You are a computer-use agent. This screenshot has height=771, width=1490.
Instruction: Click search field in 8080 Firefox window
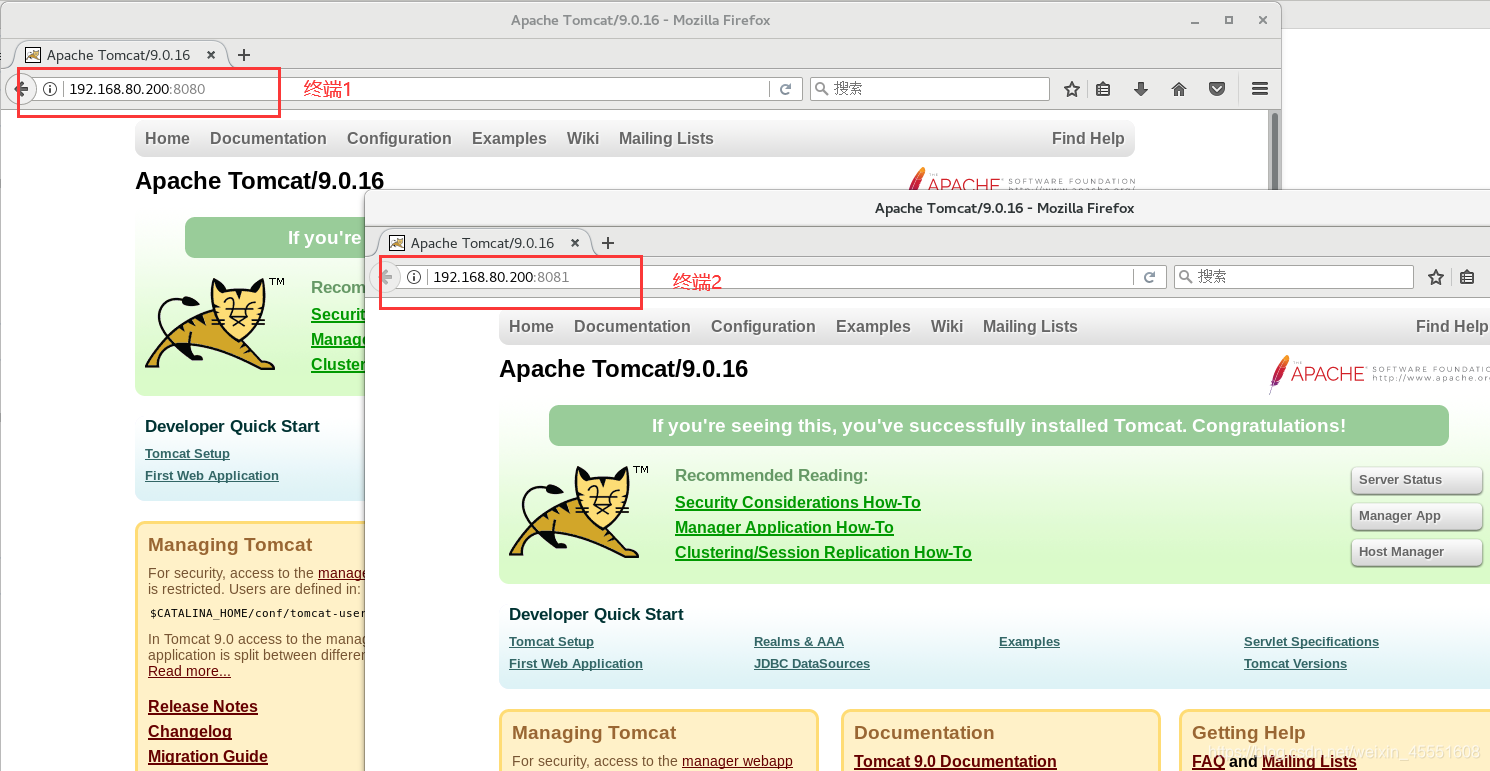coord(929,89)
